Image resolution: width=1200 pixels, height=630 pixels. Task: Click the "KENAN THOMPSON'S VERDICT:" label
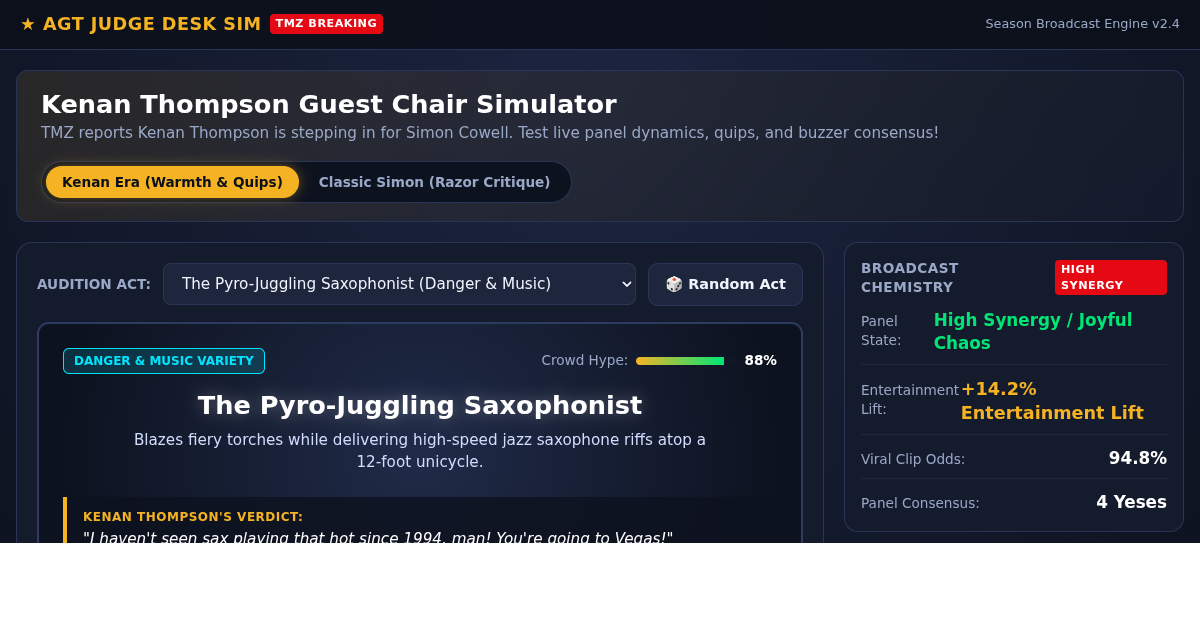tap(193, 517)
